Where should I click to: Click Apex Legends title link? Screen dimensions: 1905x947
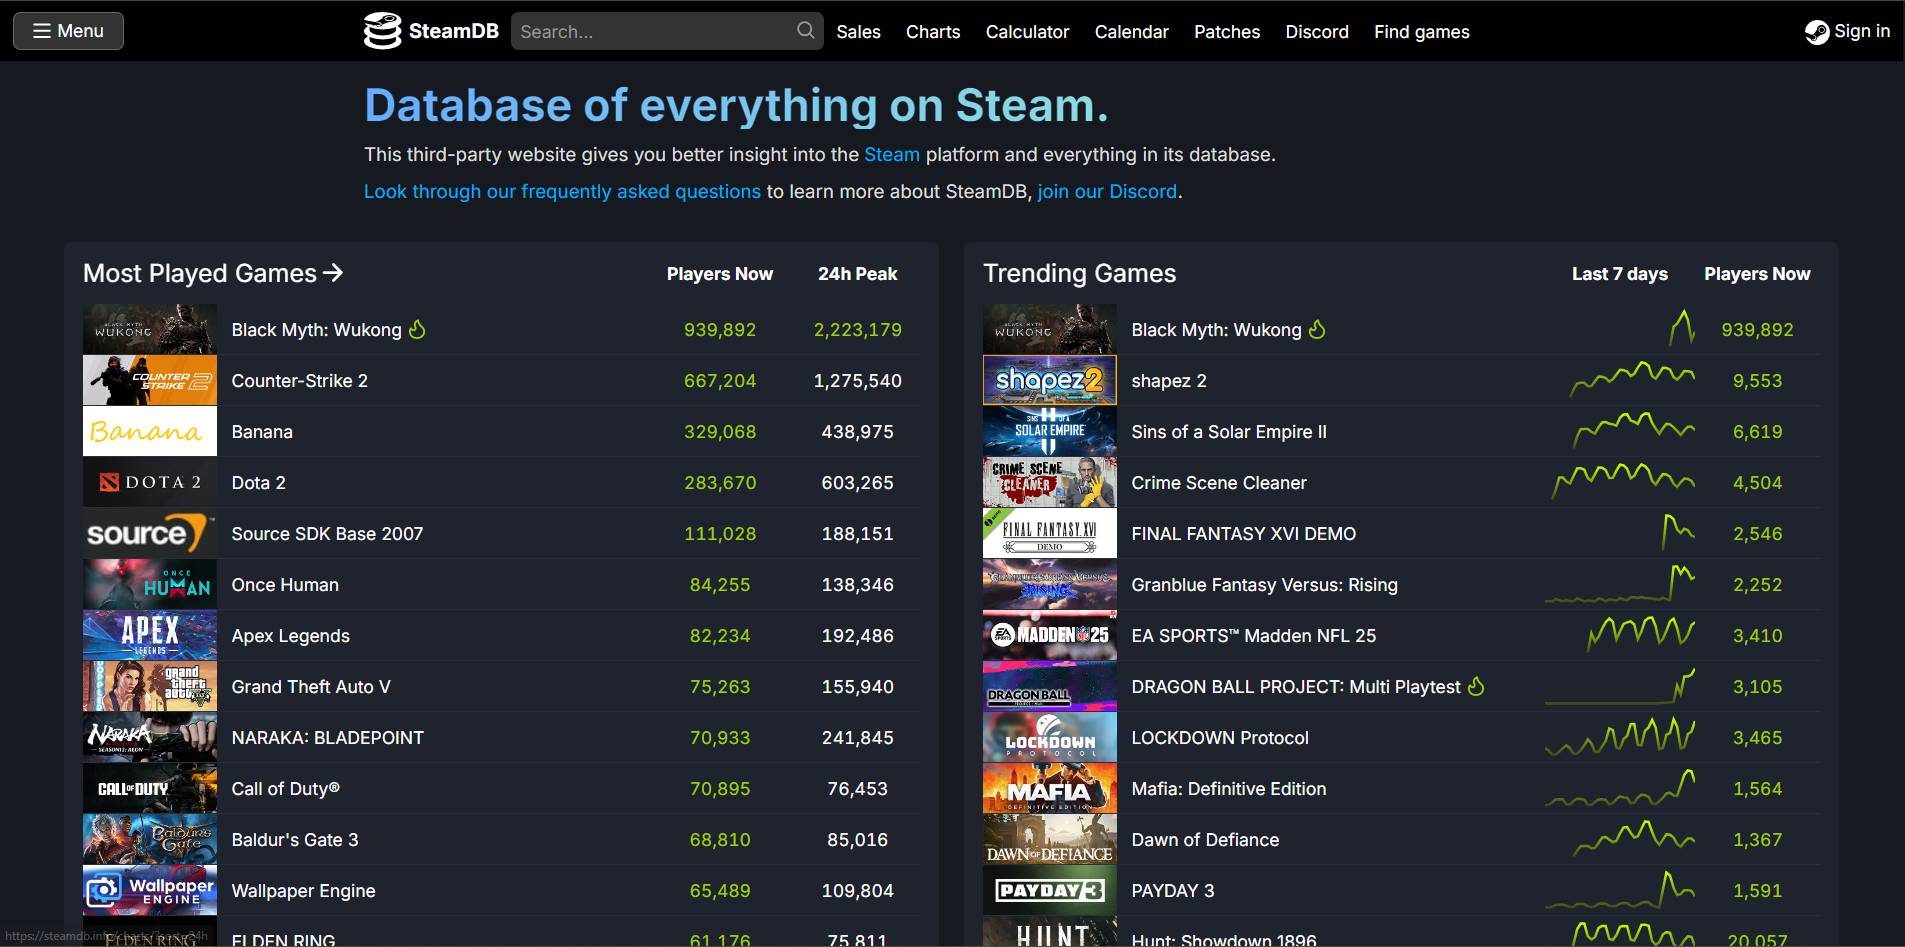tap(291, 636)
